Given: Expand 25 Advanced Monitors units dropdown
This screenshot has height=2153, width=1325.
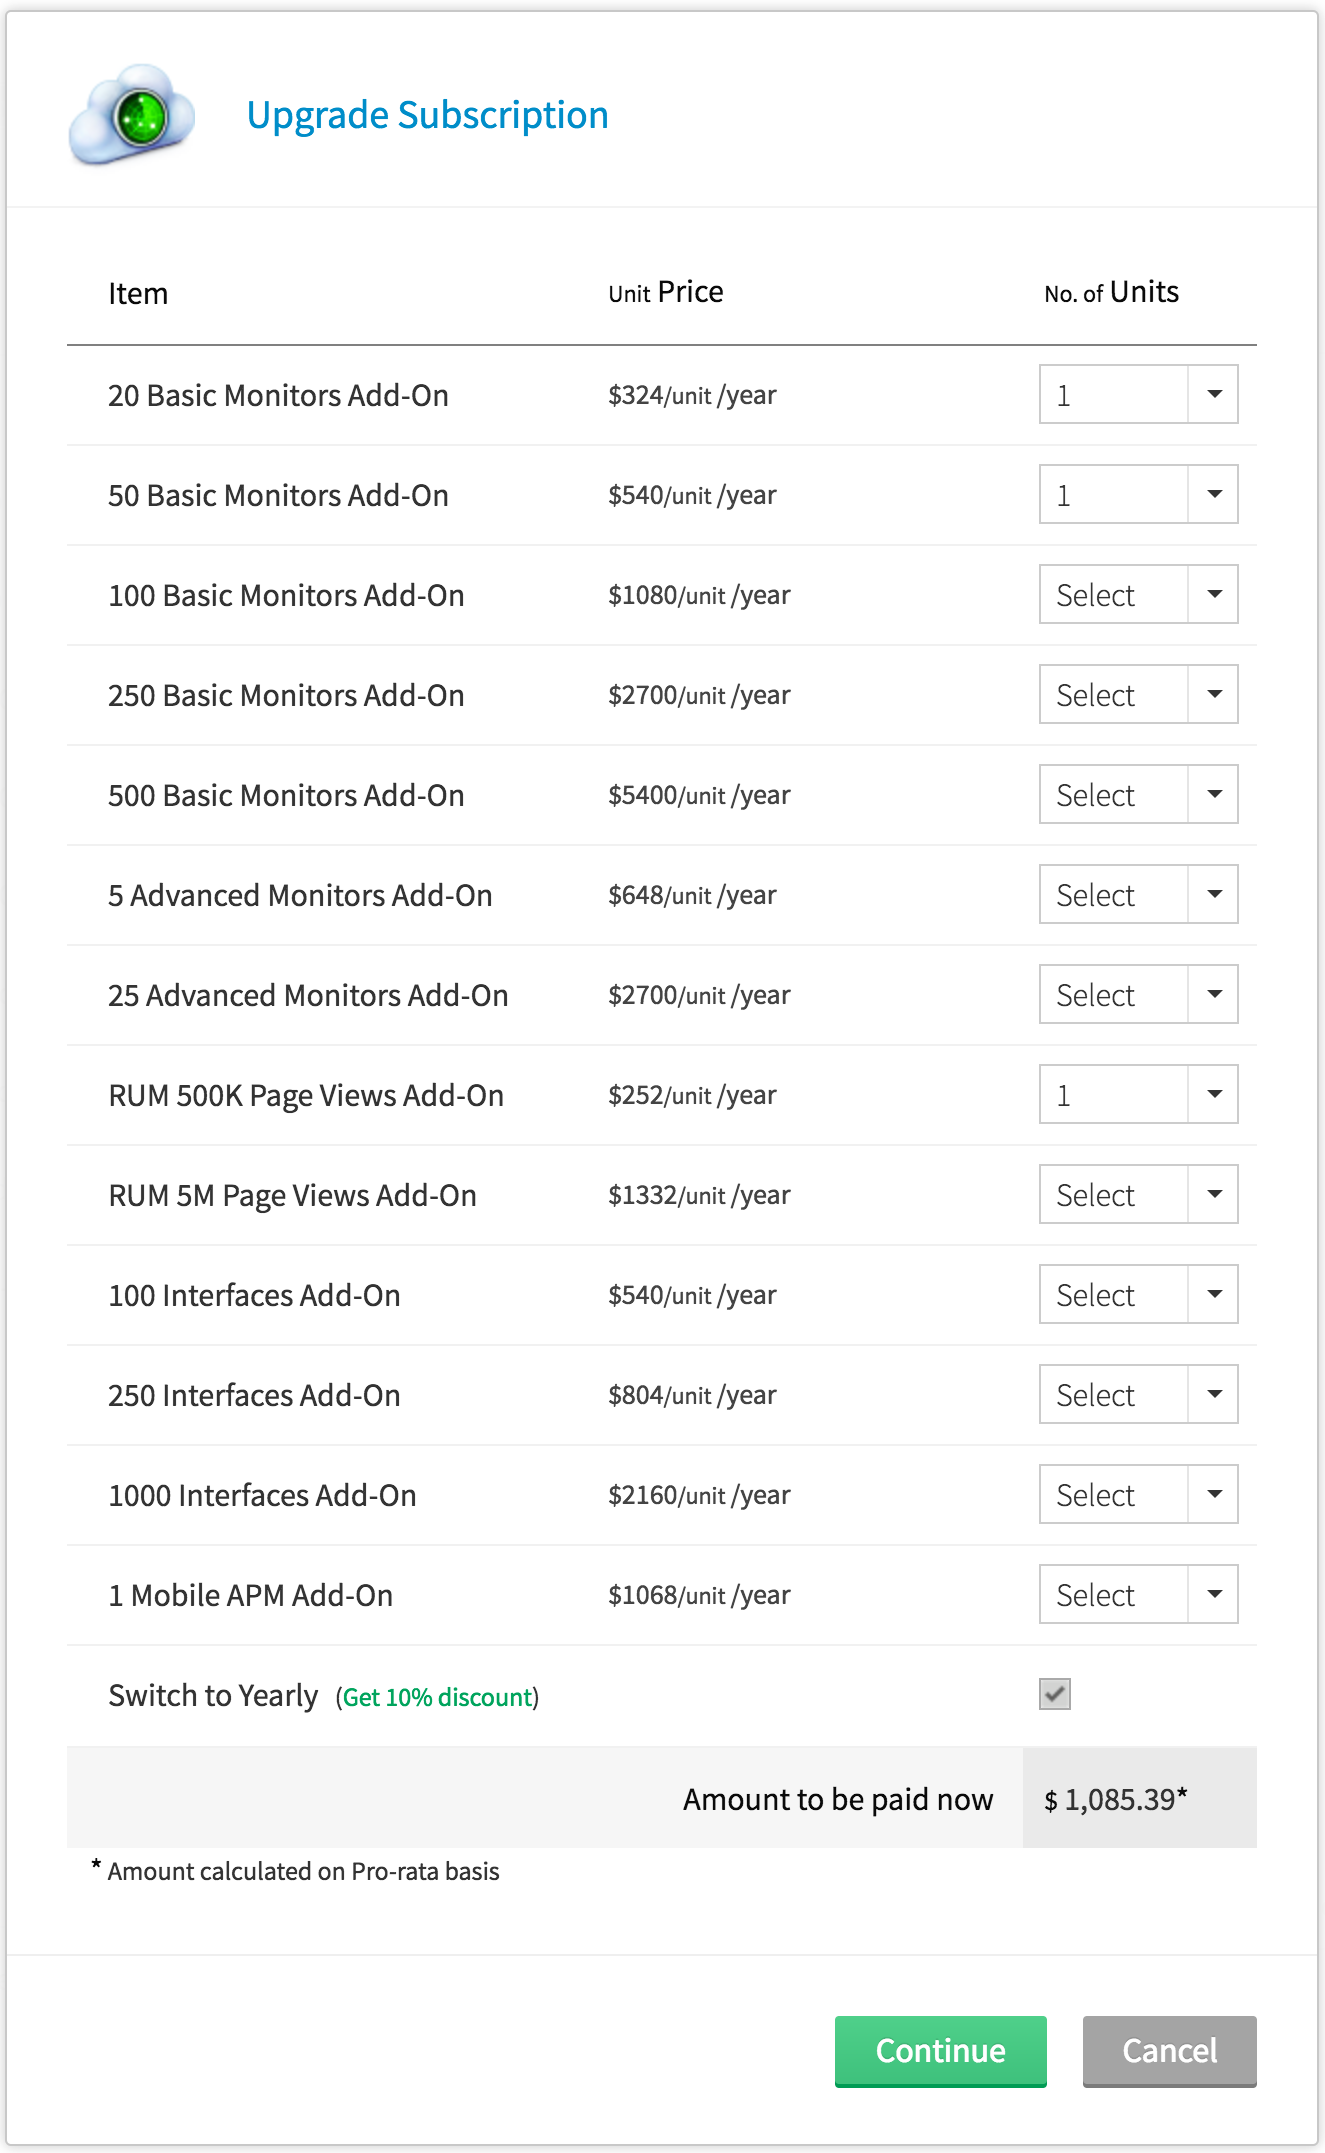Looking at the screenshot, I should coord(1138,995).
